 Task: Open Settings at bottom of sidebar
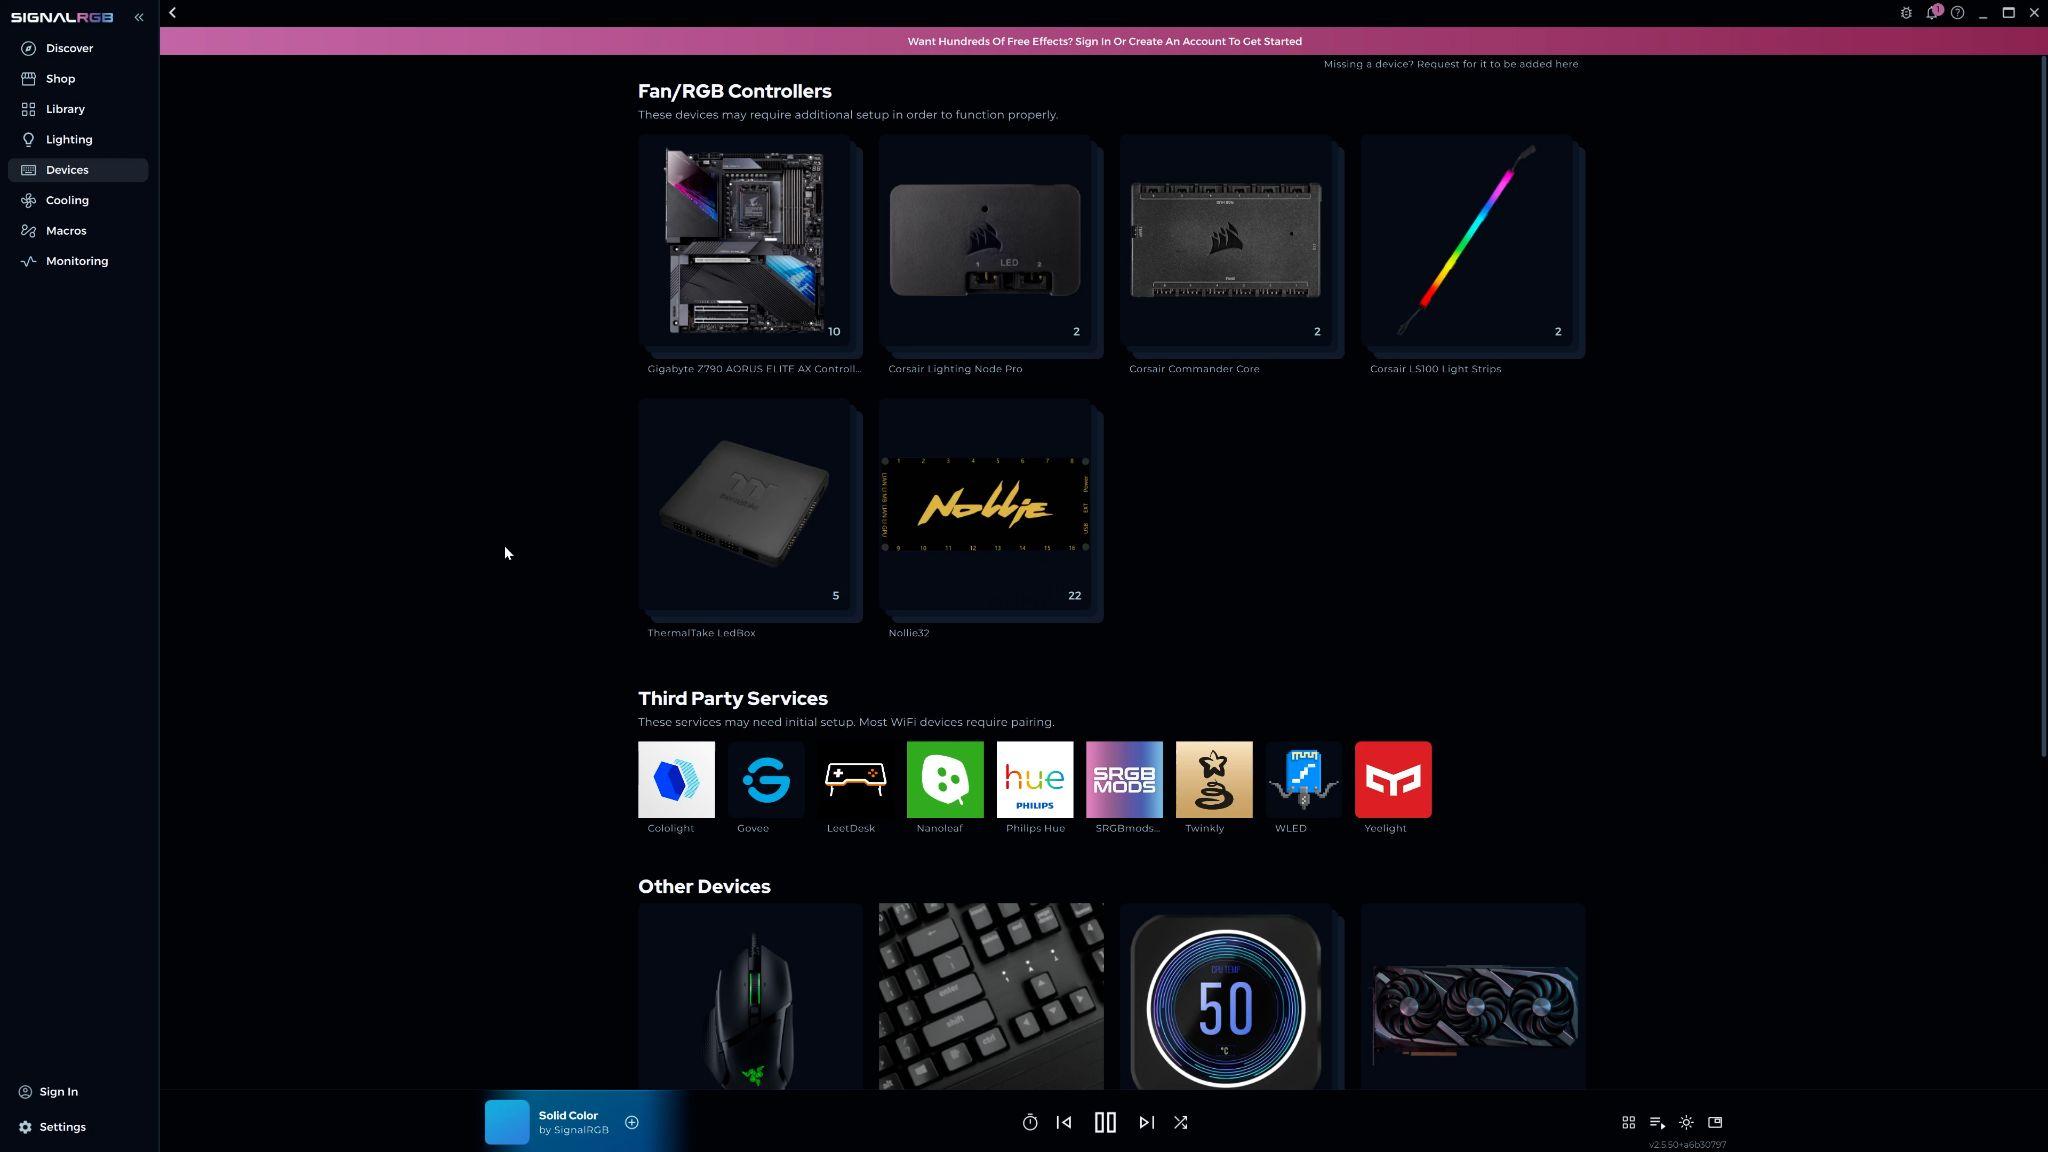(x=52, y=1127)
